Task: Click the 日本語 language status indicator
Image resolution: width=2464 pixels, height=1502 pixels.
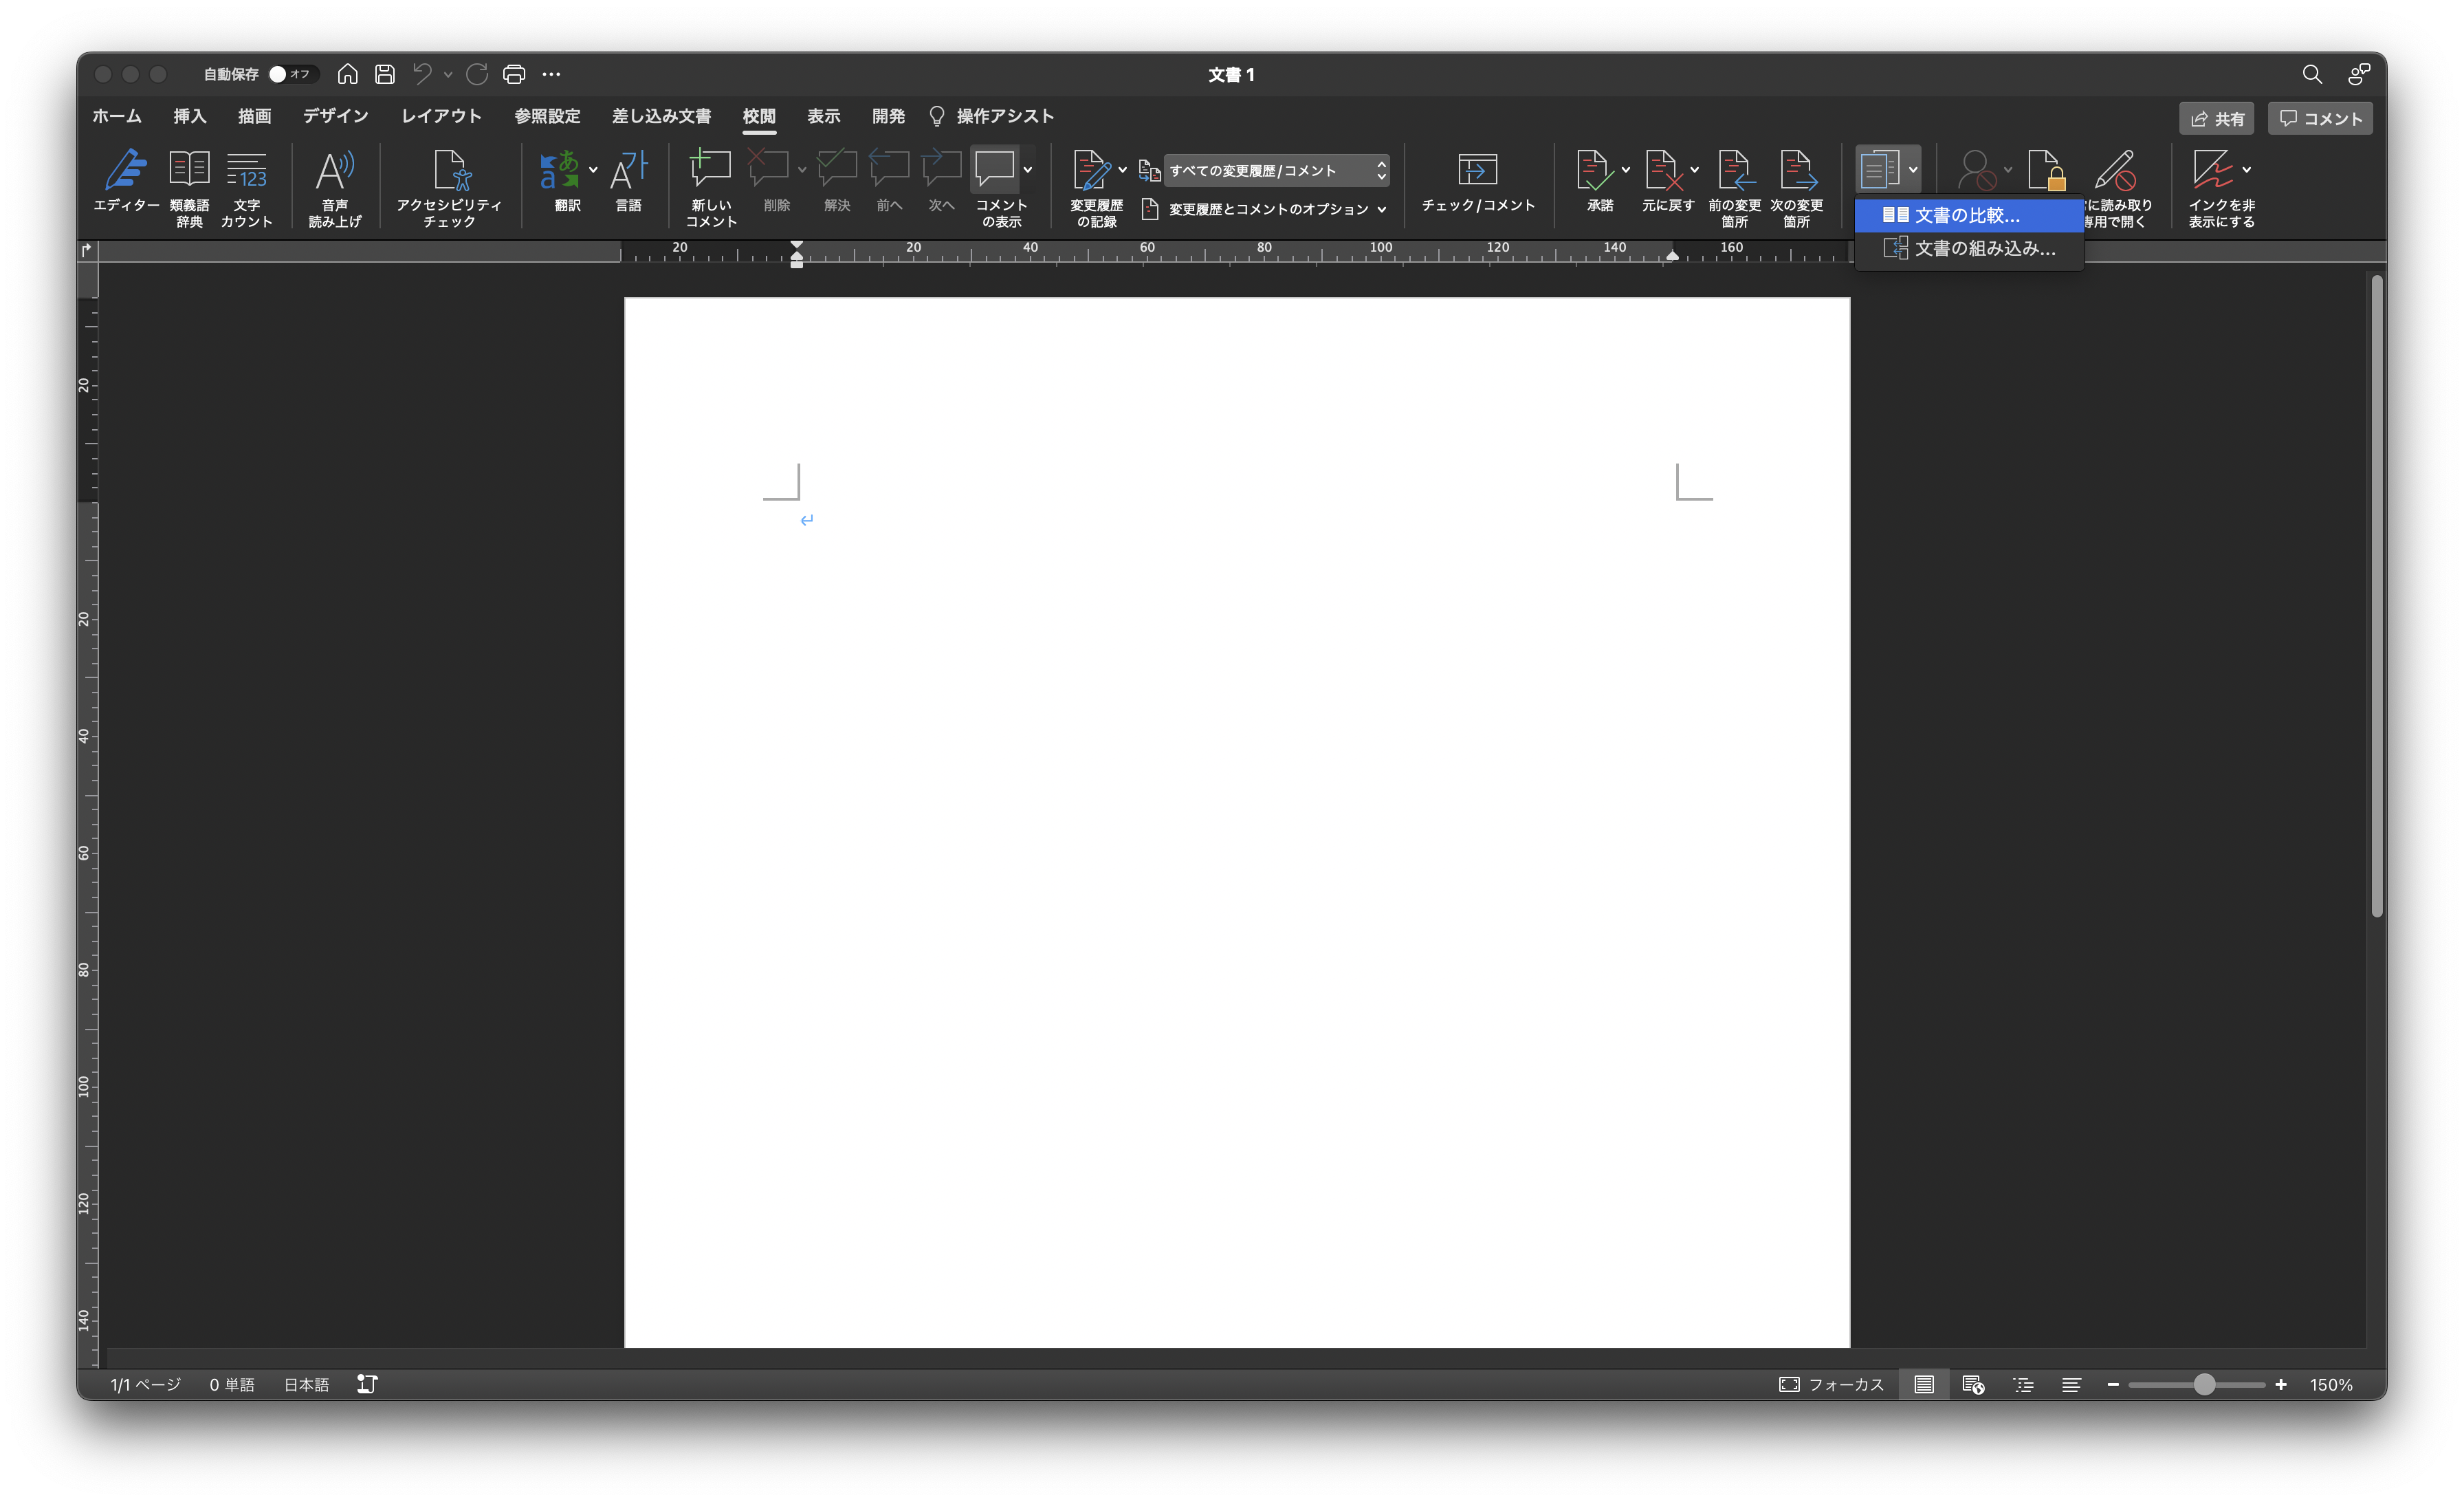Action: click(306, 1384)
